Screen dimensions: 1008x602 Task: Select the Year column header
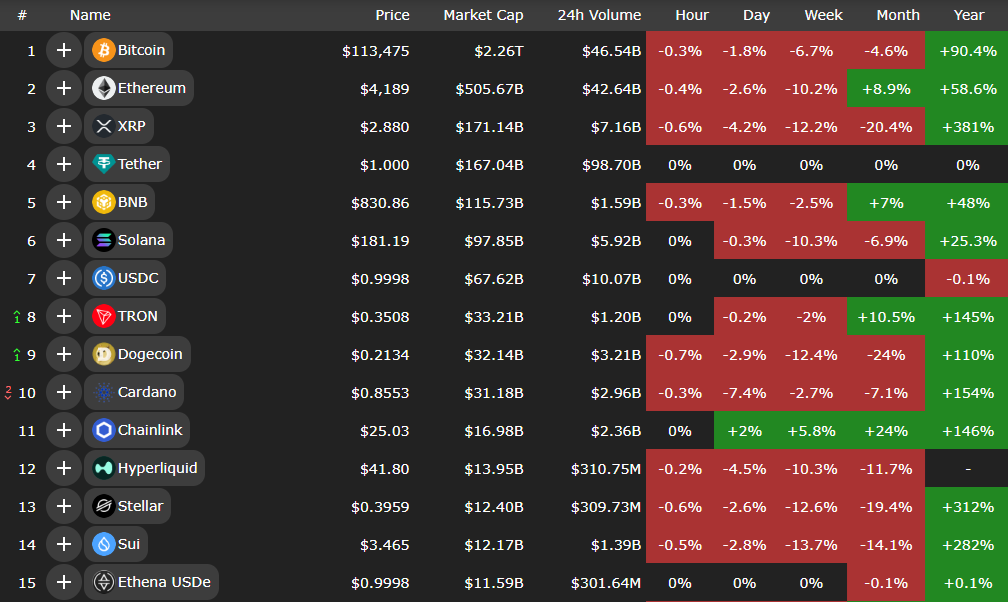click(968, 15)
